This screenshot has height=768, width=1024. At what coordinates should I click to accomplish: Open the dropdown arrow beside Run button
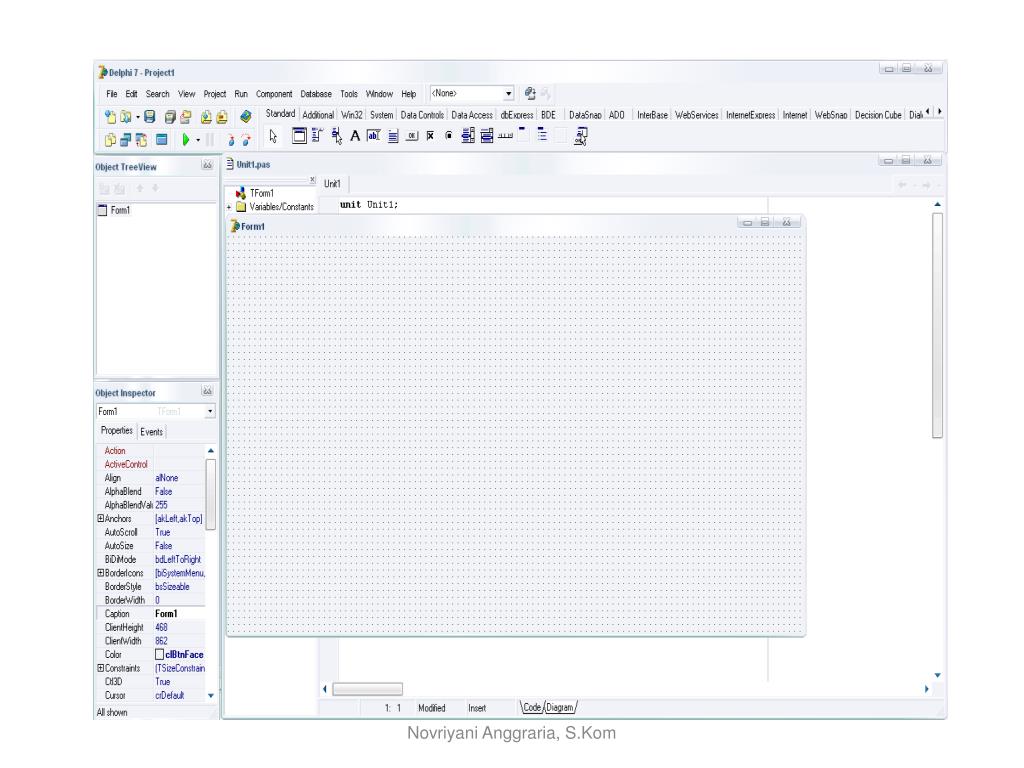198,140
